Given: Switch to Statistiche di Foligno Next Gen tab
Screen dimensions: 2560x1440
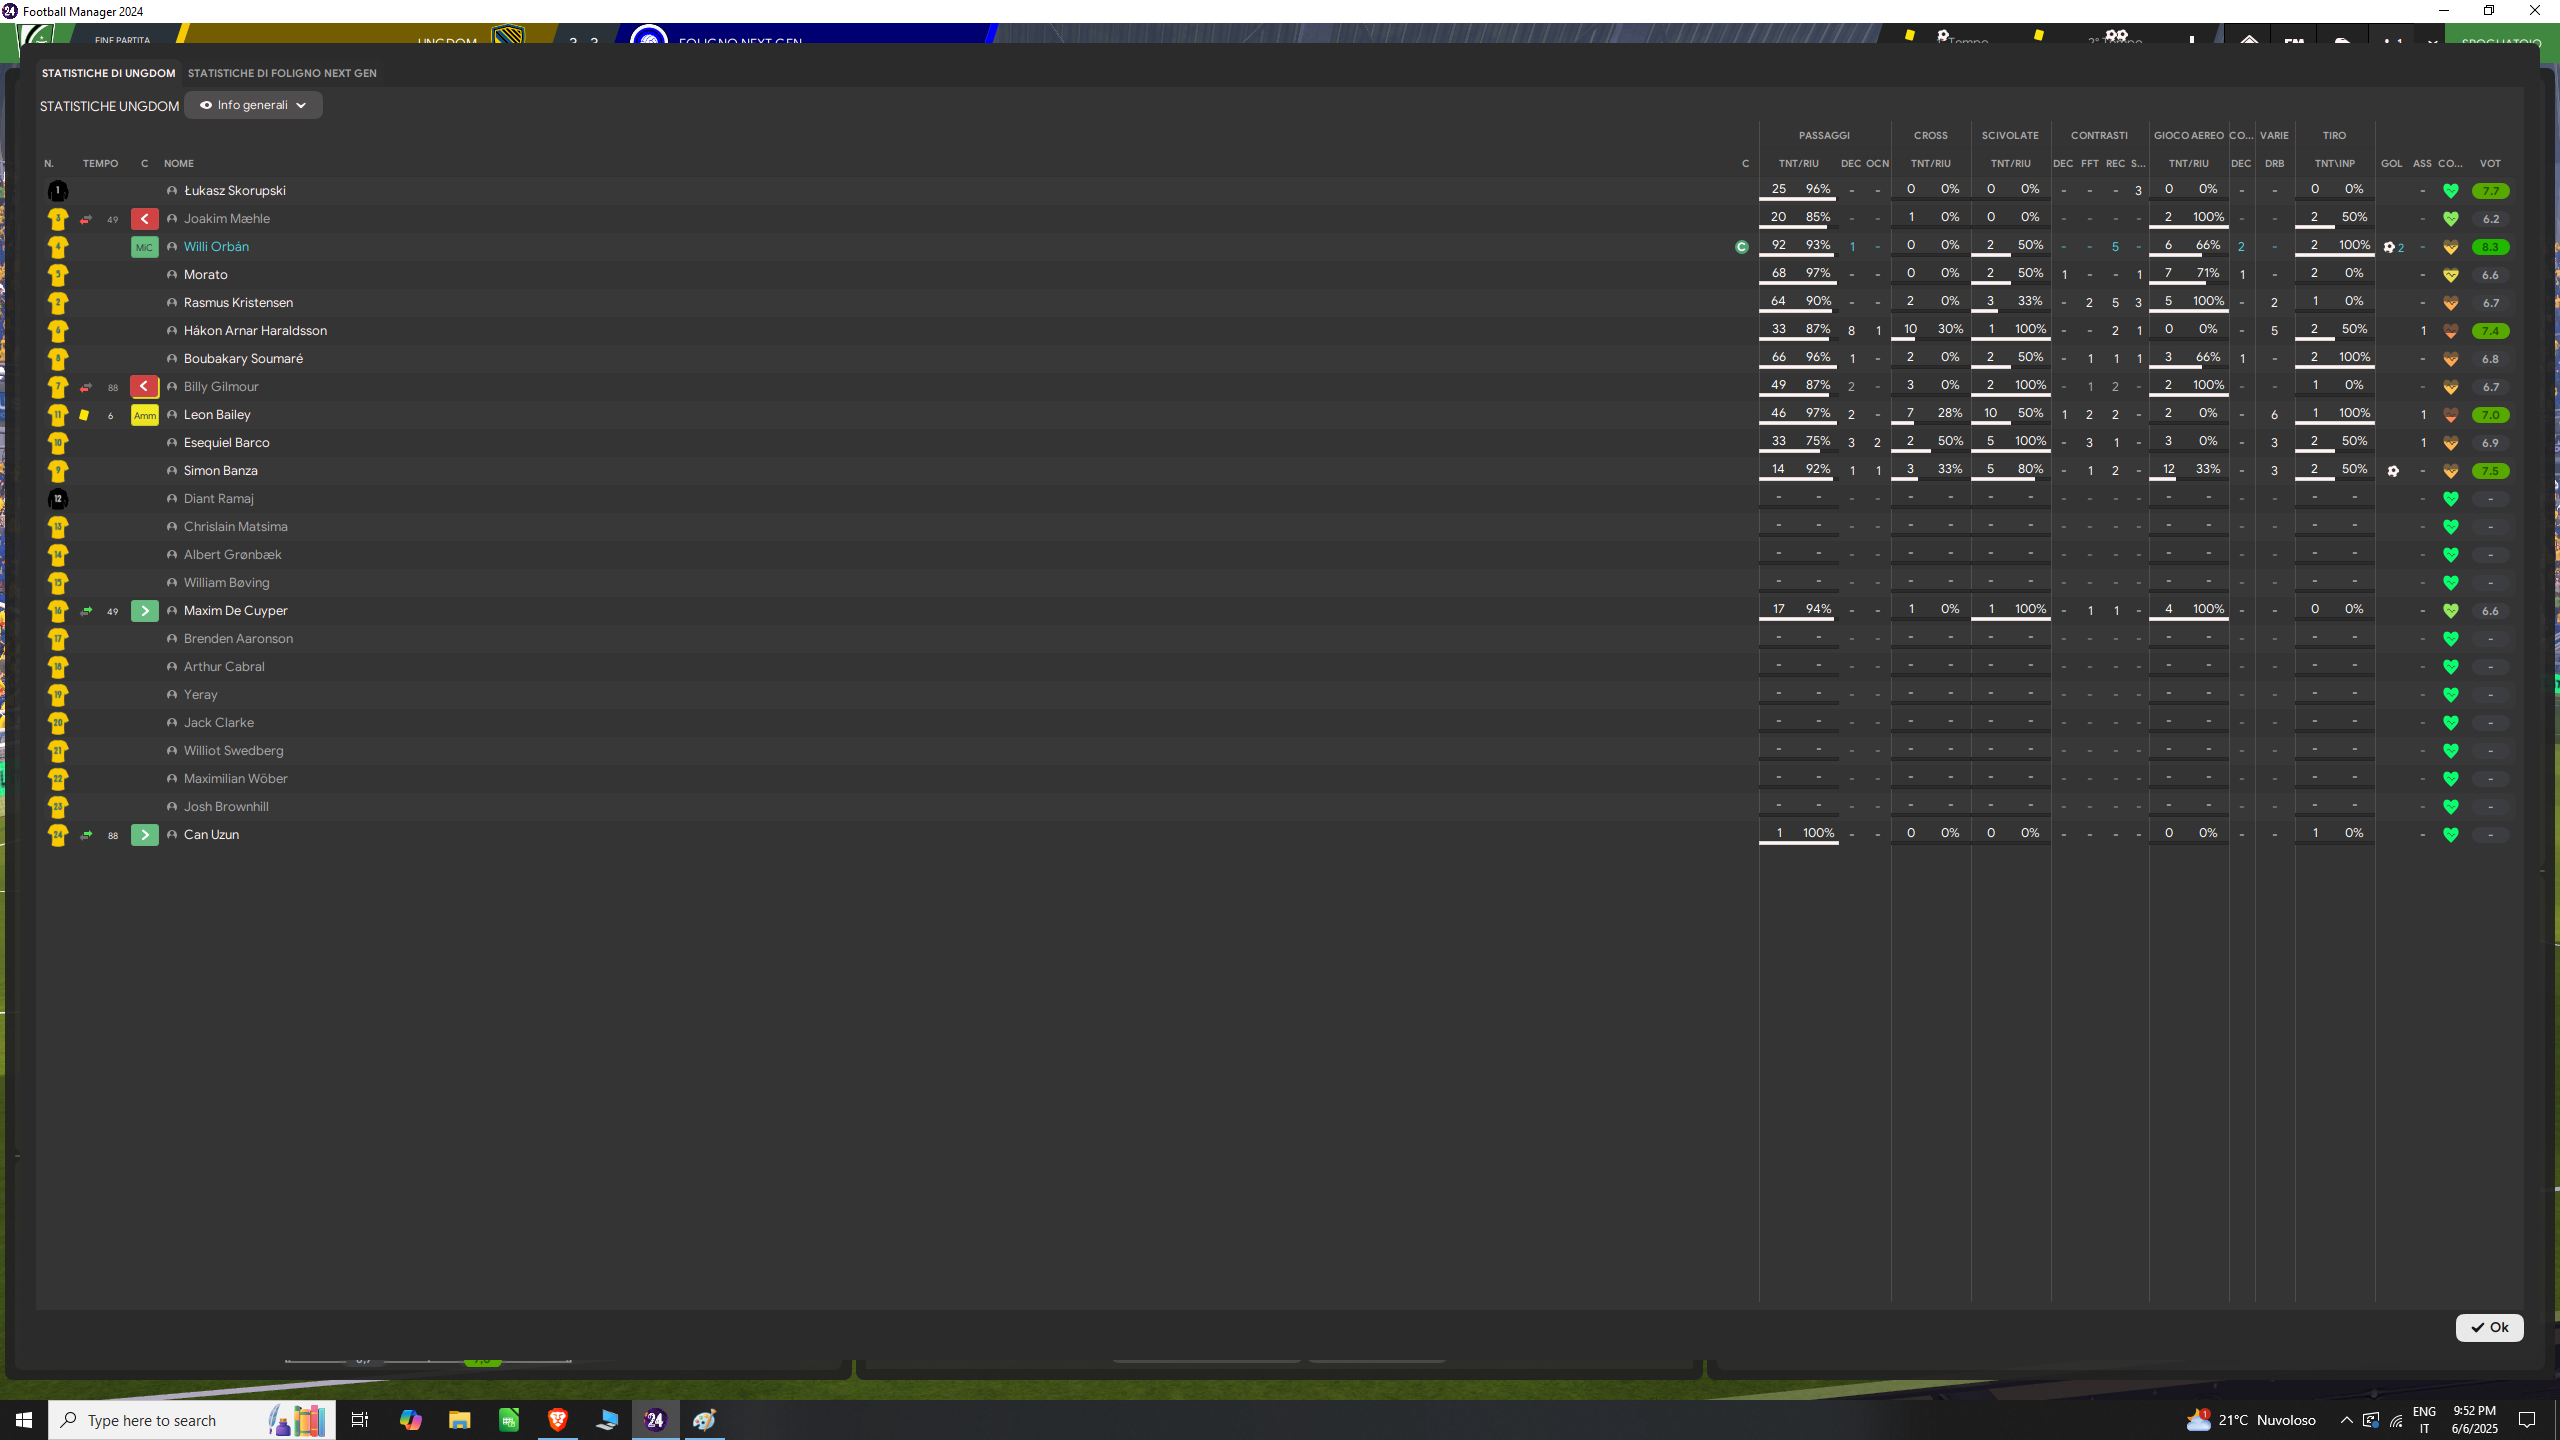Looking at the screenshot, I should tap(282, 73).
